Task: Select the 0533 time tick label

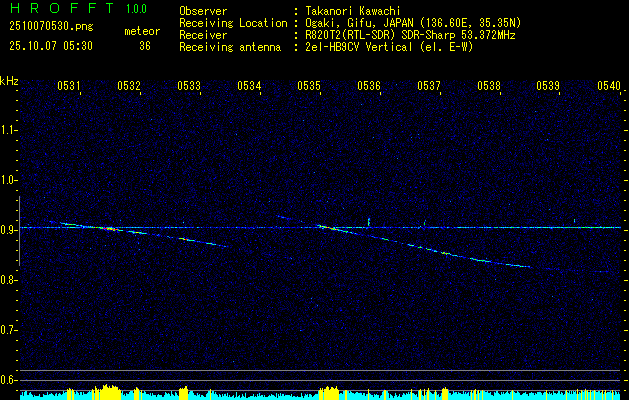Action: point(189,87)
